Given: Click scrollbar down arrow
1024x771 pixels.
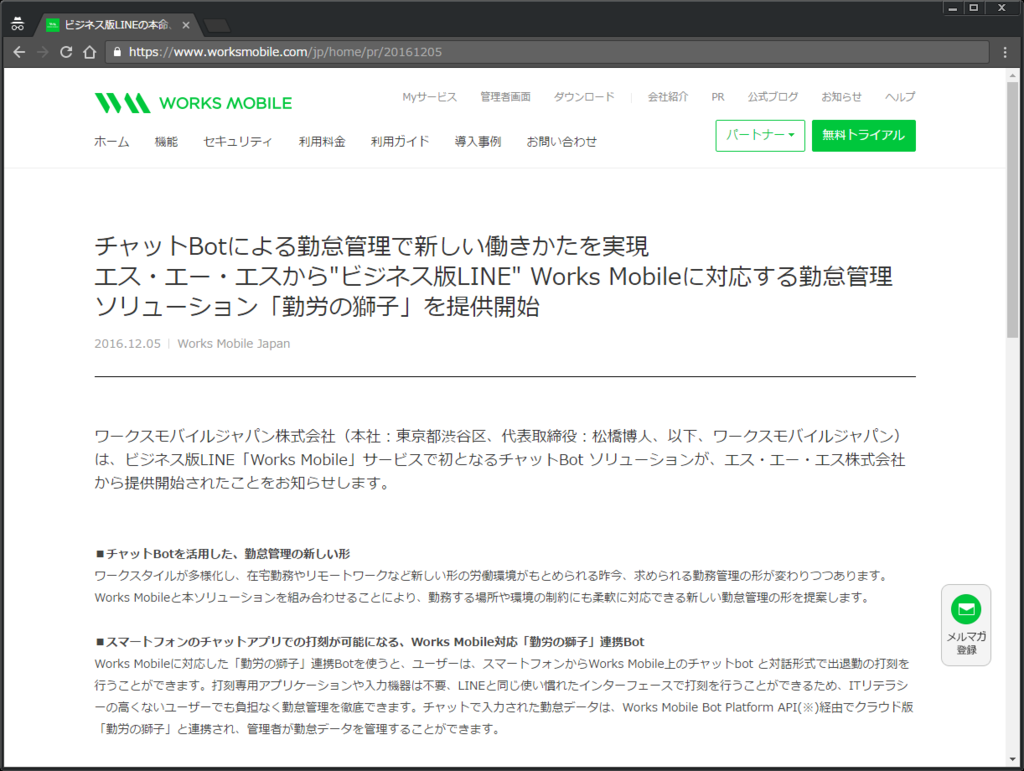Looking at the screenshot, I should point(1013,759).
